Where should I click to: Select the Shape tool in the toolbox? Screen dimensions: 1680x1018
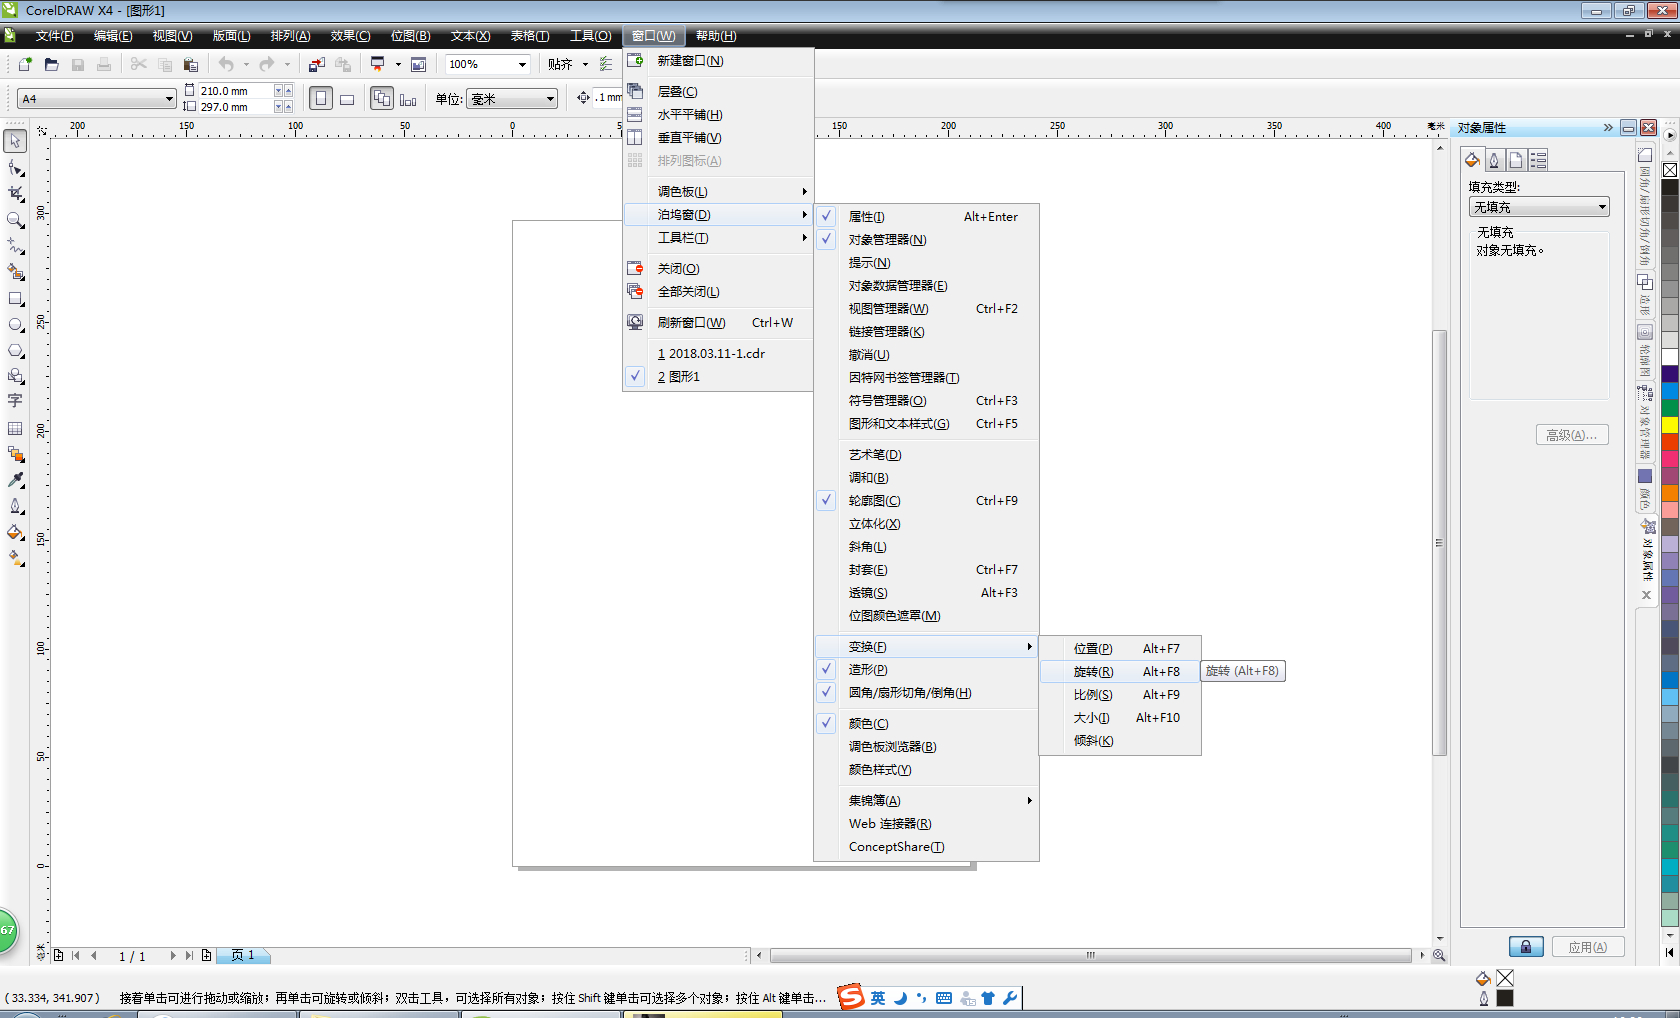pos(15,167)
